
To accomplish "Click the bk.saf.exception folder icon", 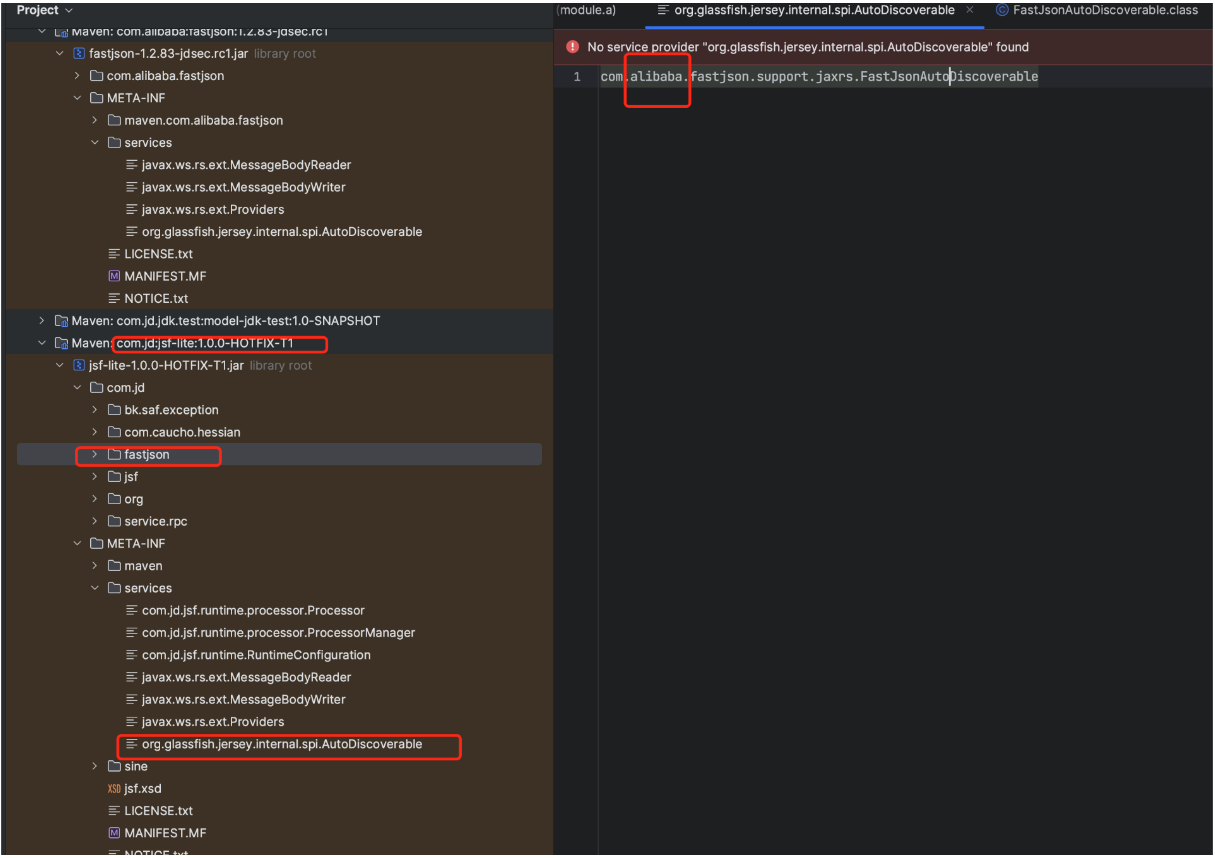I will [x=113, y=410].
